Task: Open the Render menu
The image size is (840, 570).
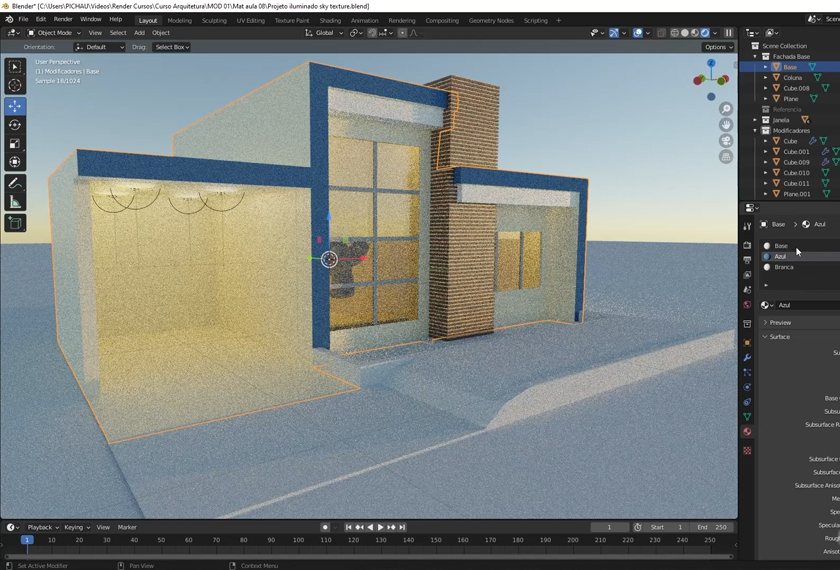Action: click(63, 19)
